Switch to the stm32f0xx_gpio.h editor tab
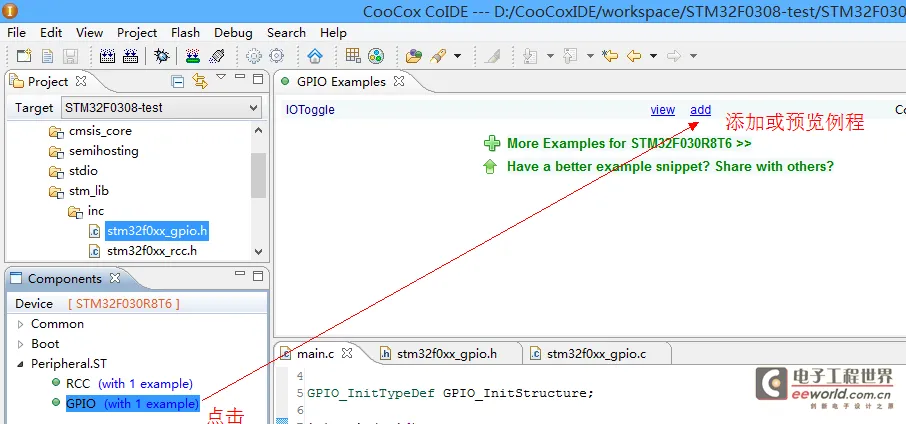This screenshot has height=424, width=906. point(447,354)
